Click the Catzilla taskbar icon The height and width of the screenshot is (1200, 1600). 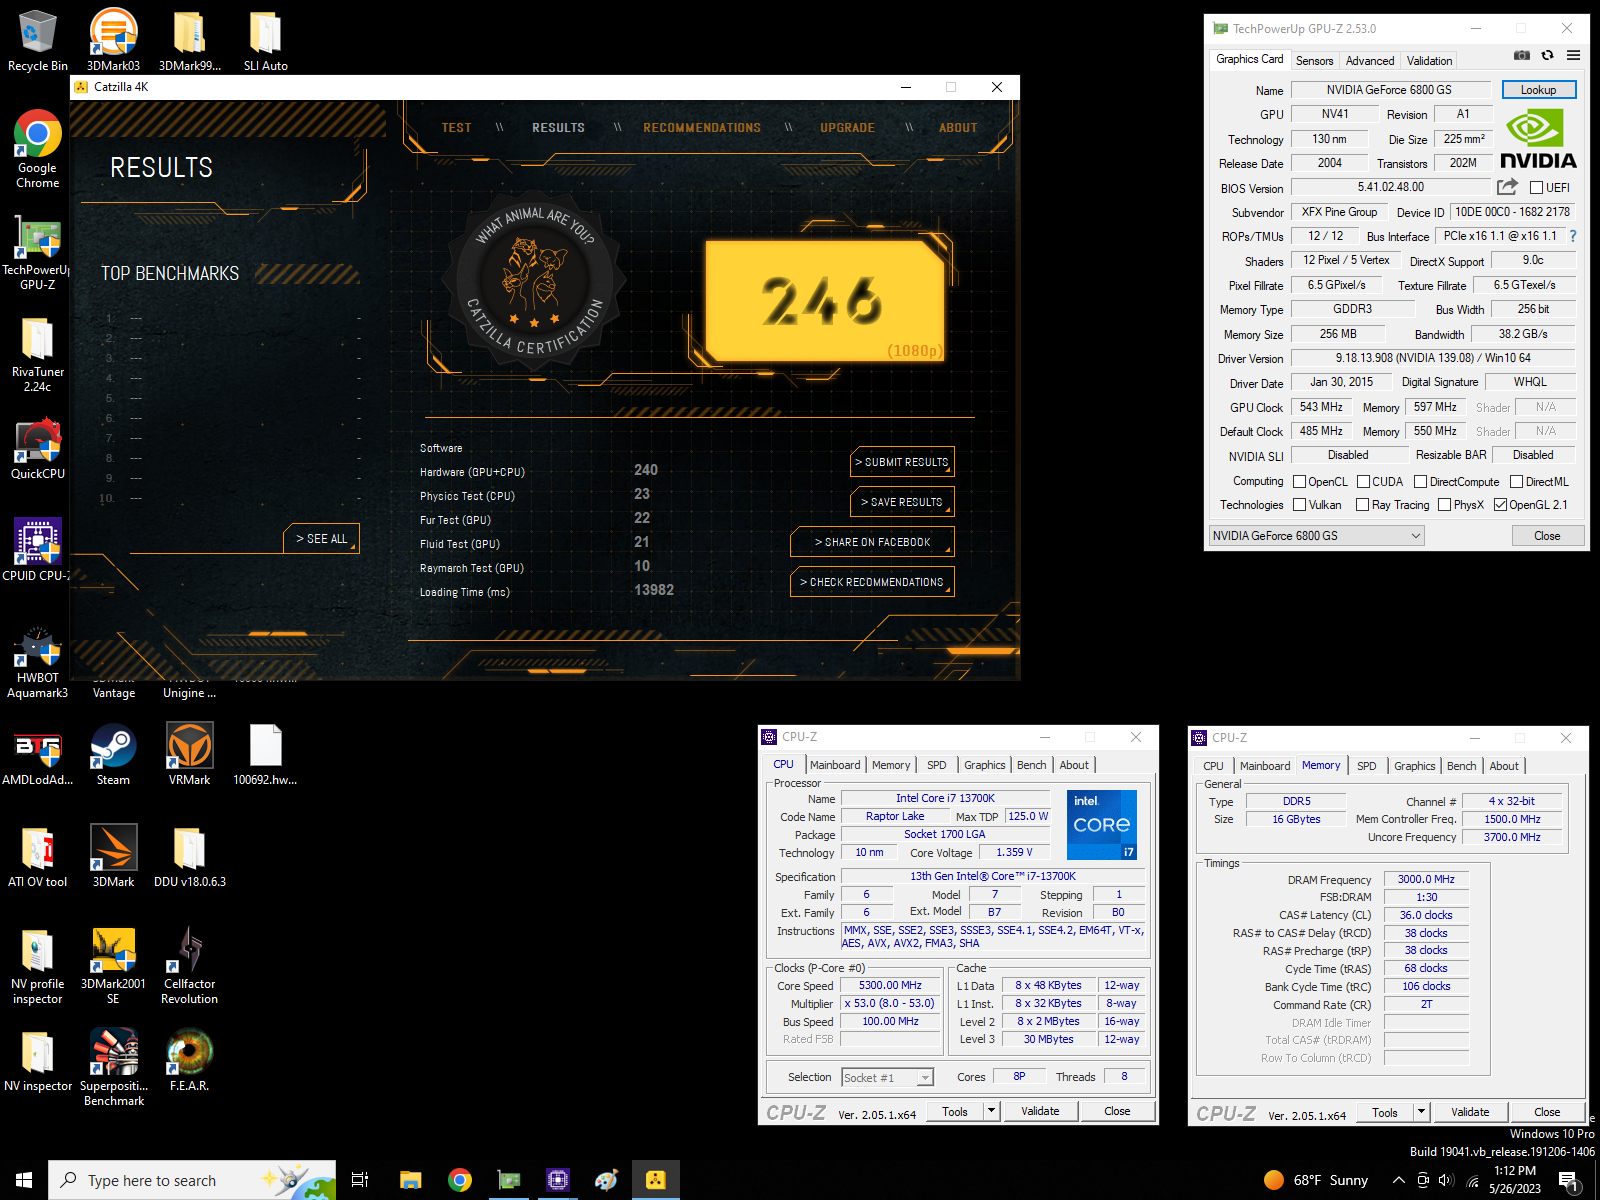click(655, 1180)
